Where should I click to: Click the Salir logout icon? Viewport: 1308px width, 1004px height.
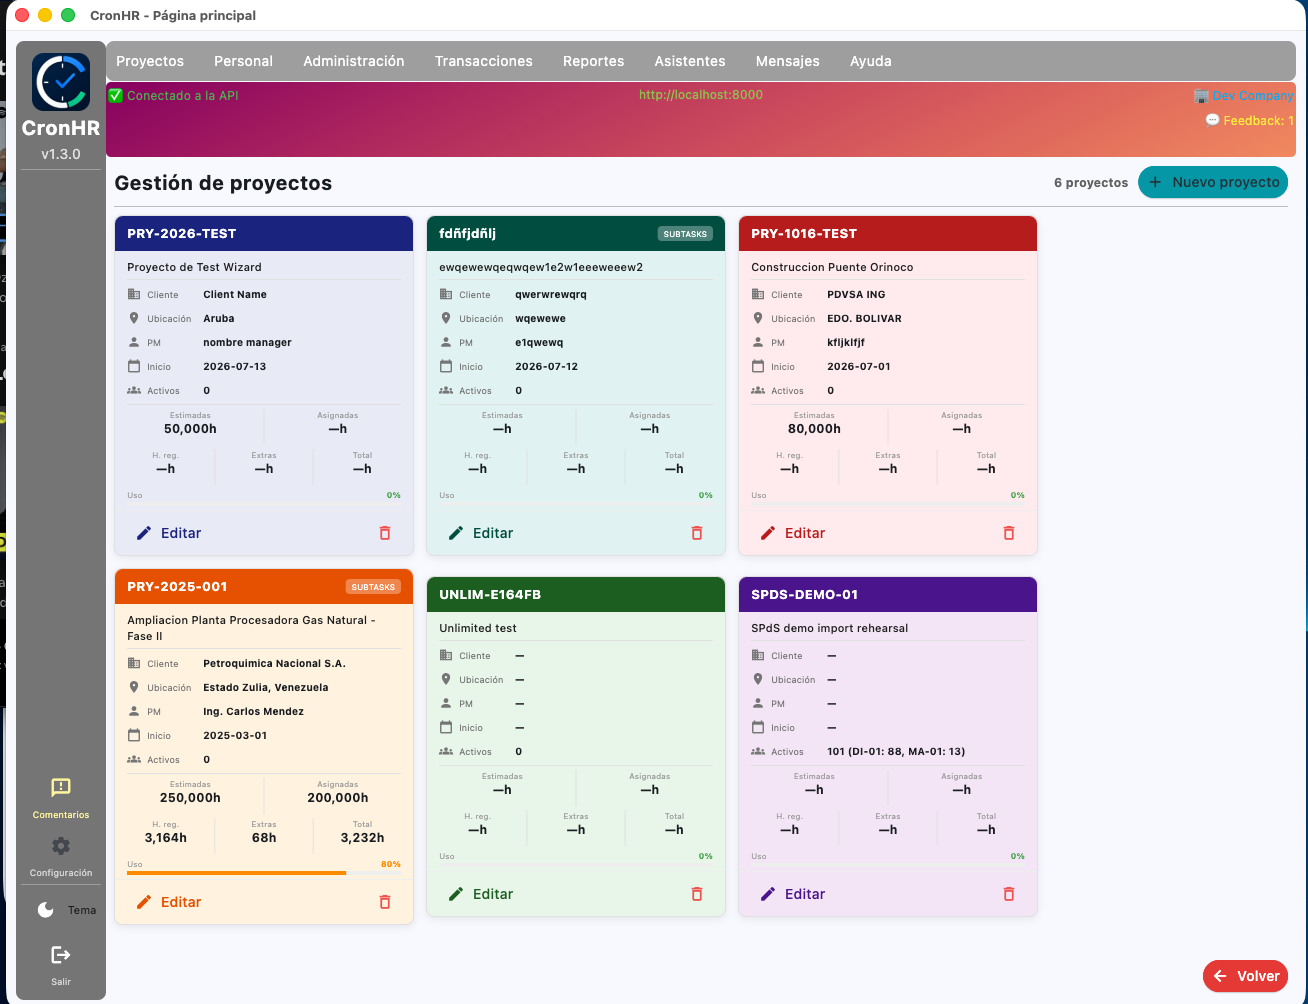[61, 955]
